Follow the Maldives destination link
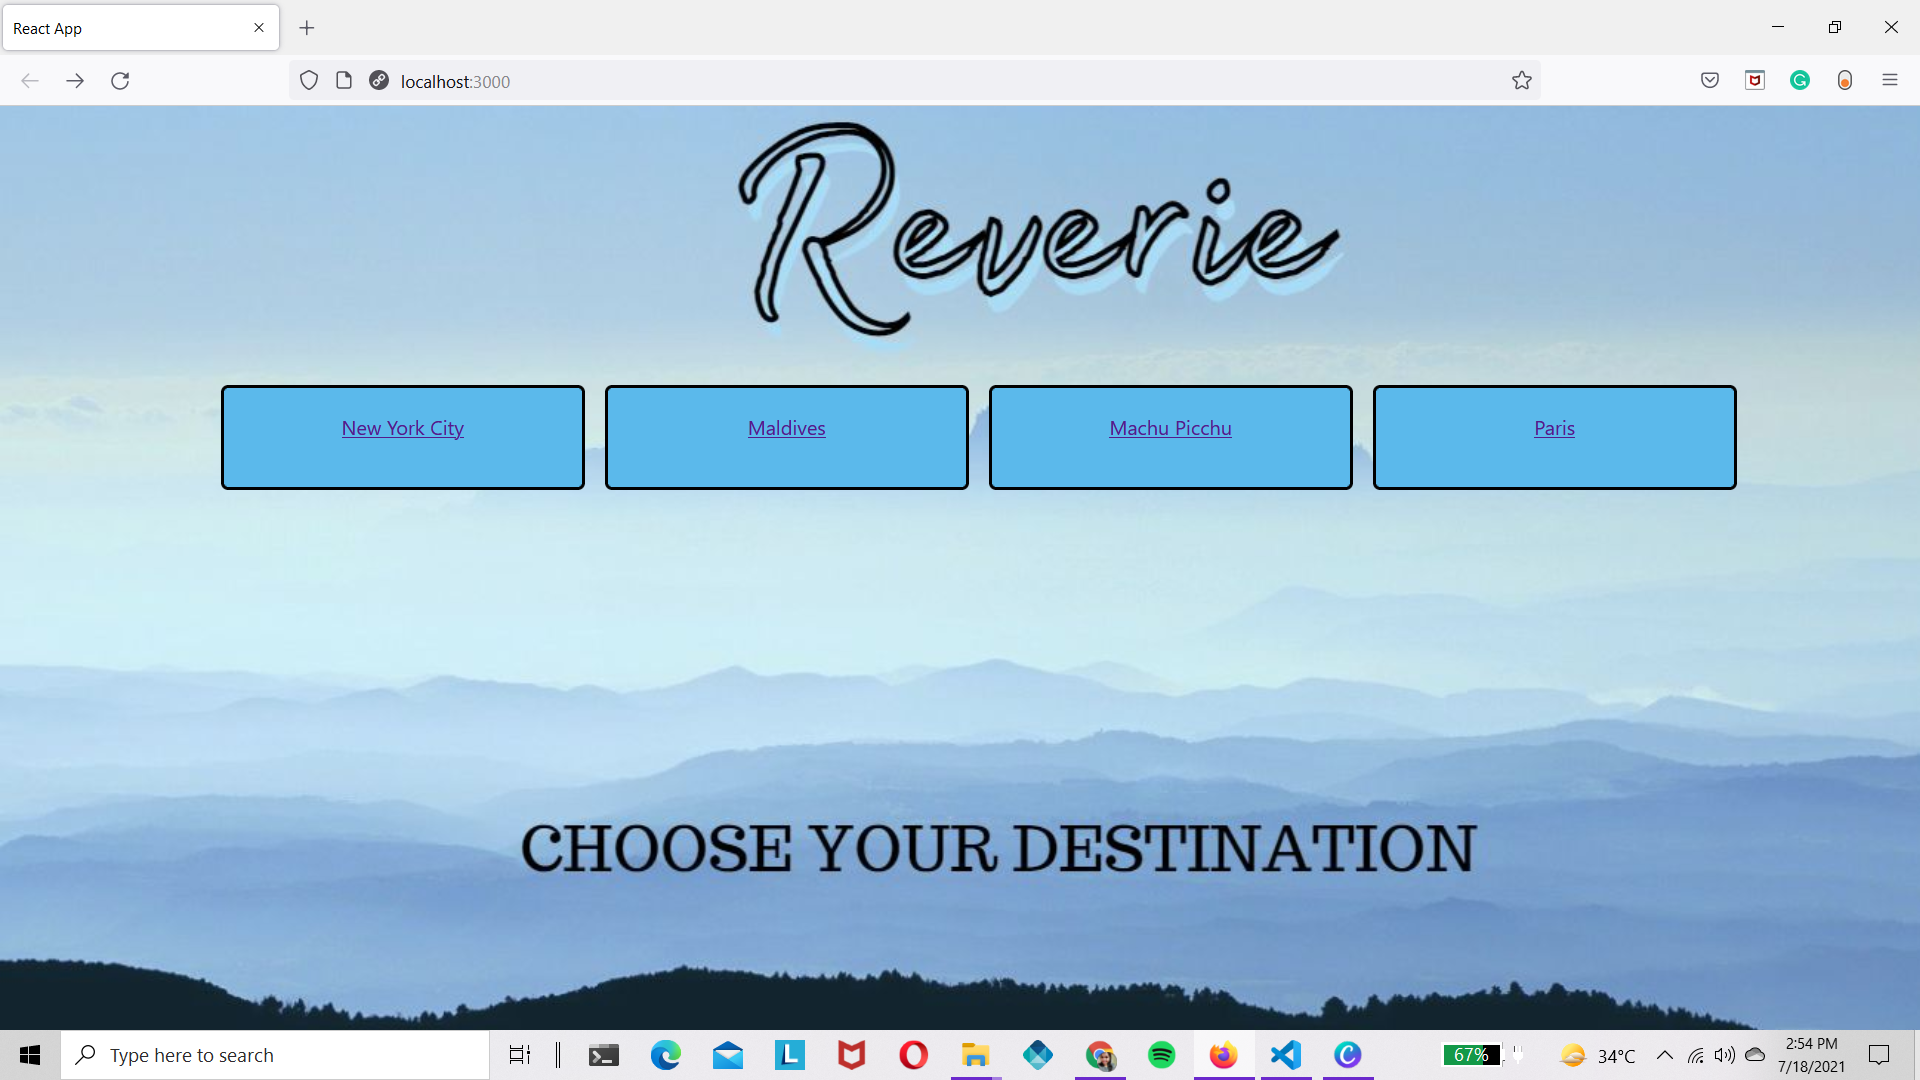Screen dimensions: 1920x1080 point(786,428)
